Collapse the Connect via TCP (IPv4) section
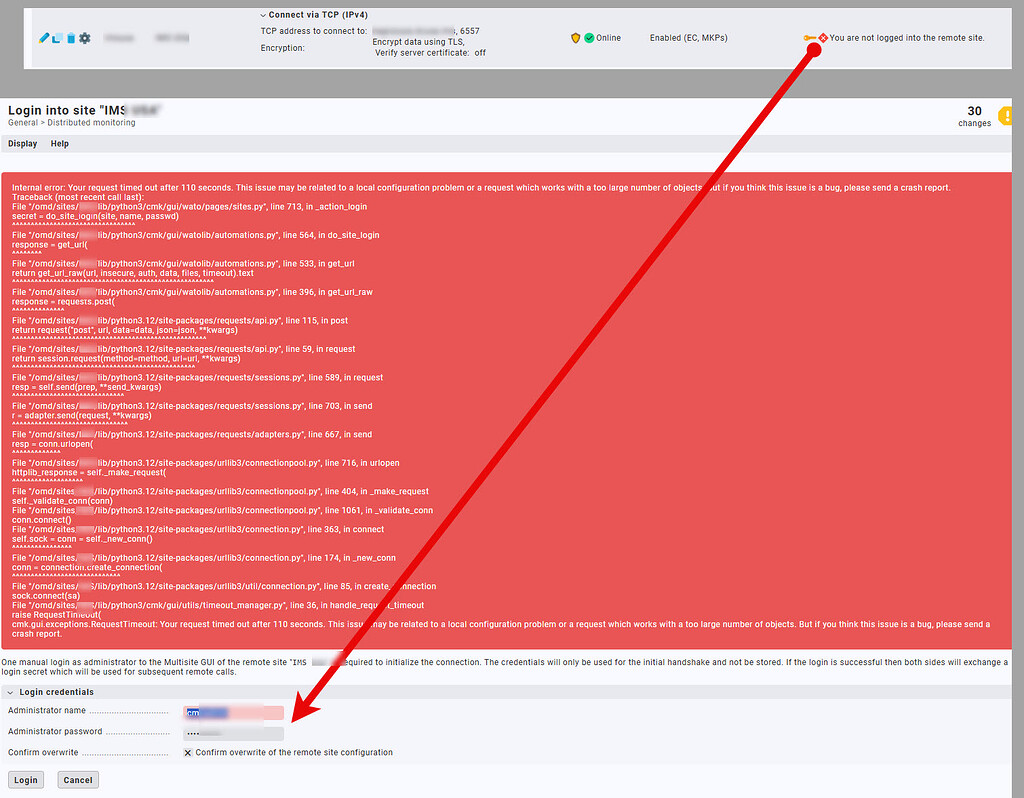This screenshot has height=798, width=1024. click(x=263, y=15)
